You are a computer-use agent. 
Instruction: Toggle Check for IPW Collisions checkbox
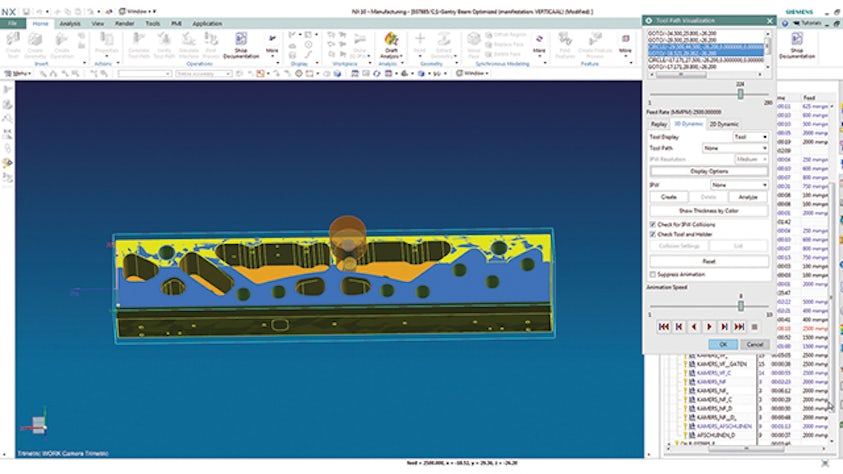click(x=653, y=225)
